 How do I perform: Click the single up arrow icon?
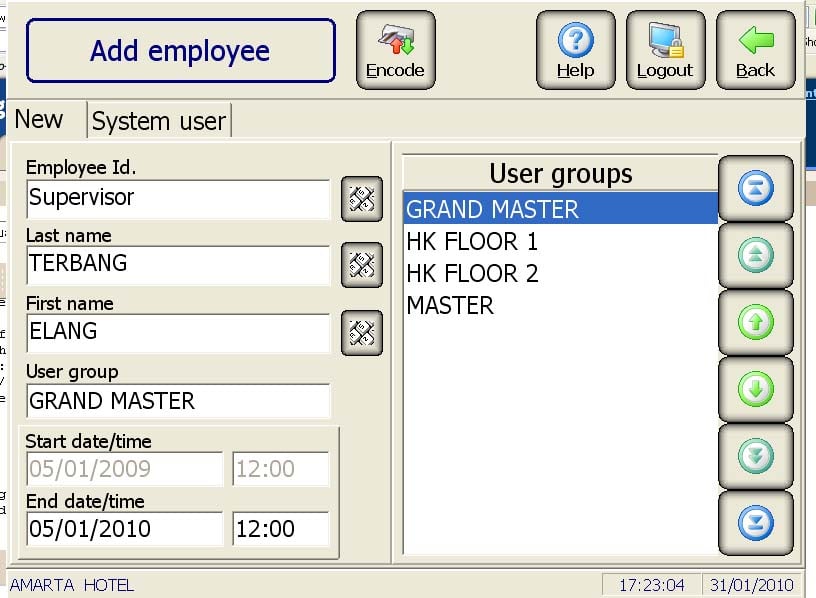(x=755, y=322)
